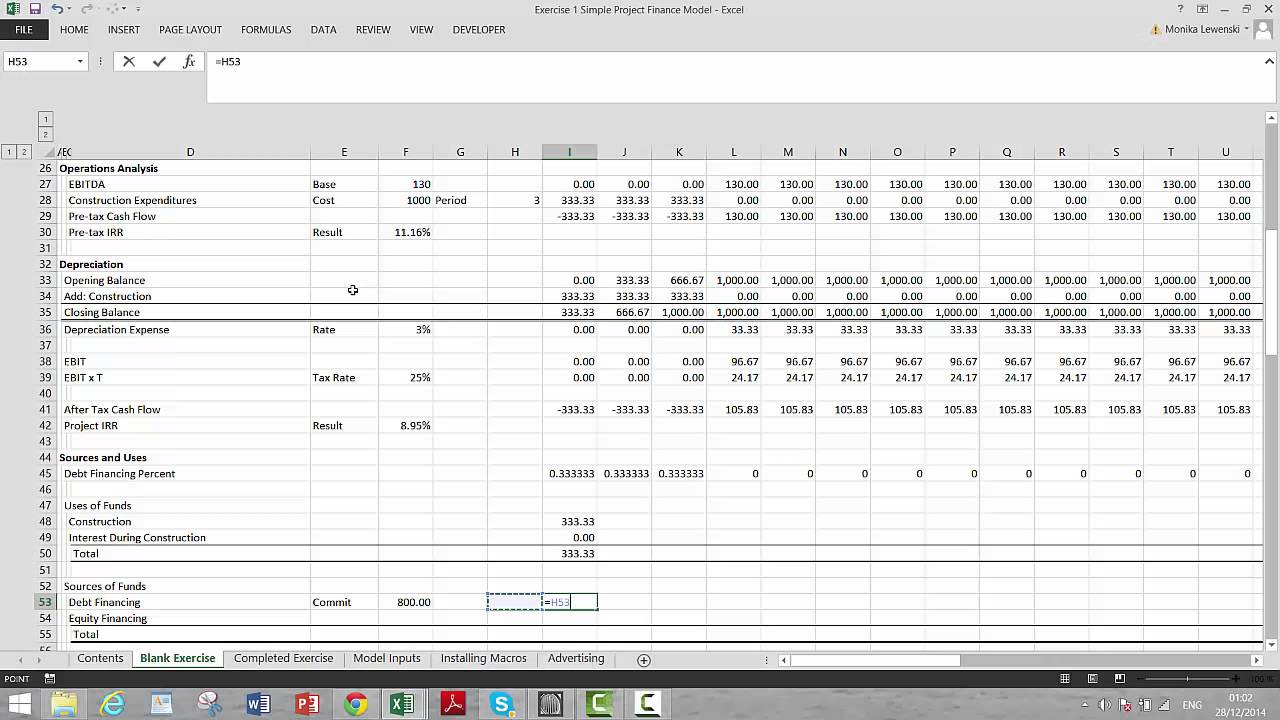Expand the formula bar with chevron
This screenshot has width=1280, height=720.
(1270, 61)
